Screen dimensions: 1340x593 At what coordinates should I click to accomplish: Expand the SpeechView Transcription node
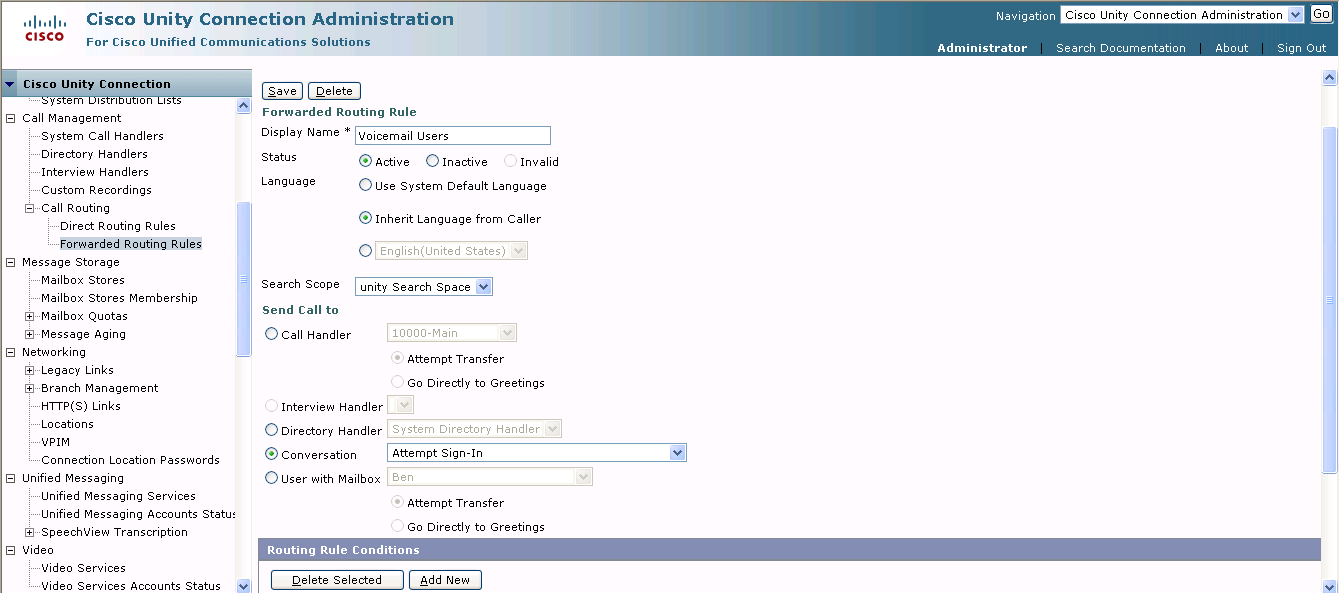tap(30, 532)
